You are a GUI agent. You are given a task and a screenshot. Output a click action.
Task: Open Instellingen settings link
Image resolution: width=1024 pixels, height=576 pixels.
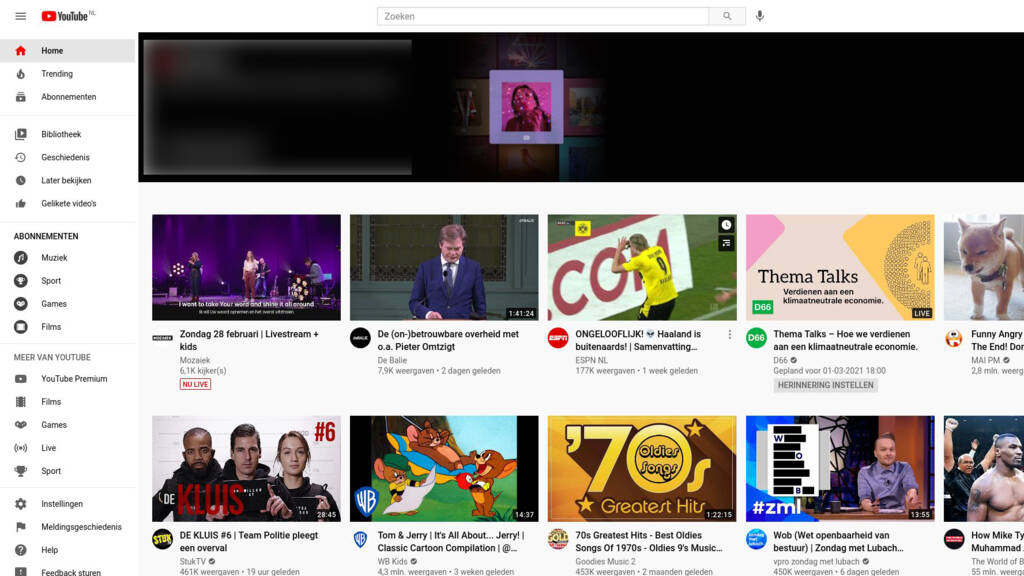(62, 504)
